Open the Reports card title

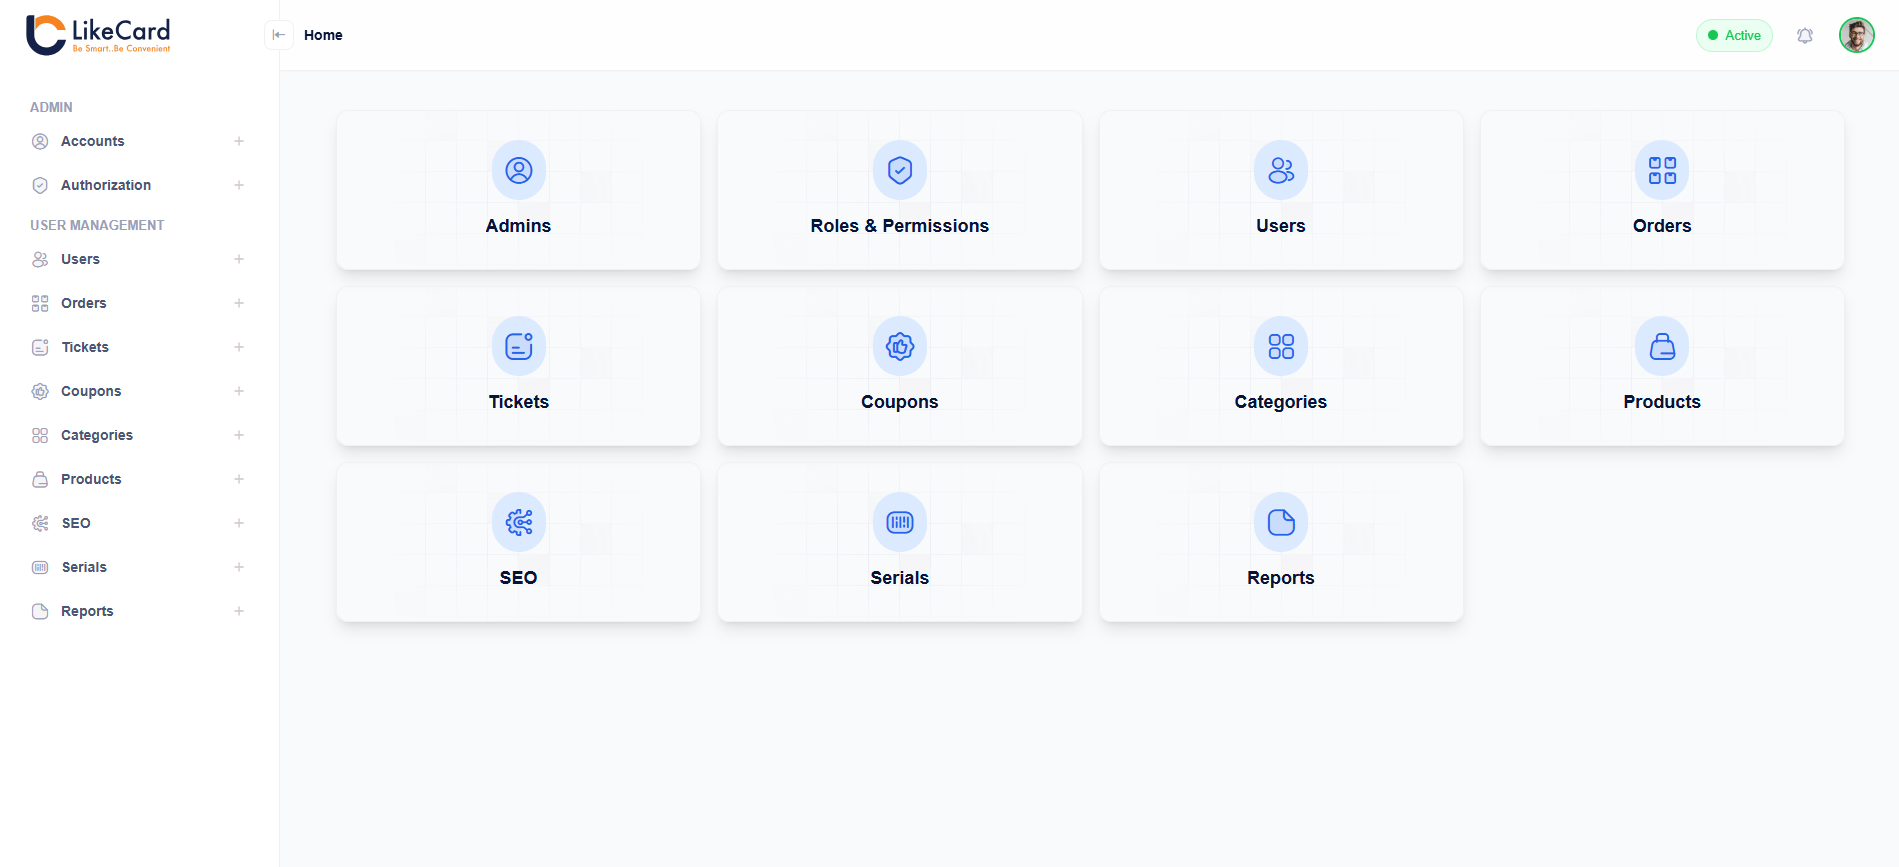point(1280,578)
